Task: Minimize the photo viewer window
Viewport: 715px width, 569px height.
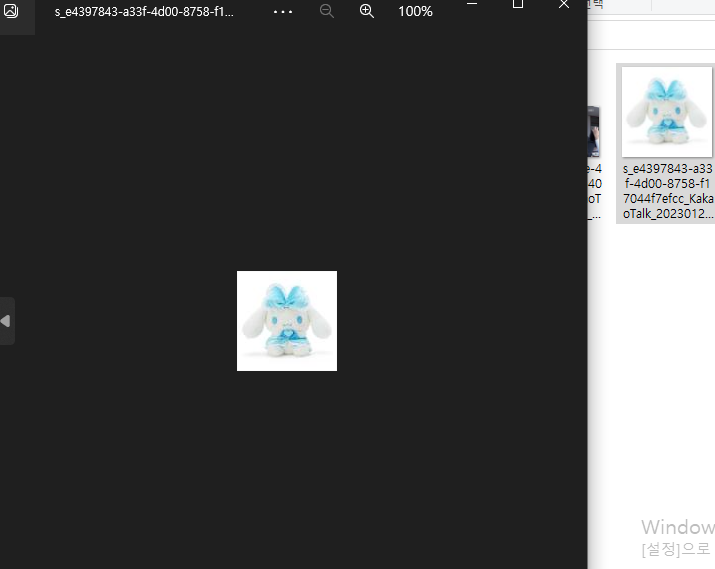Action: coord(472,5)
